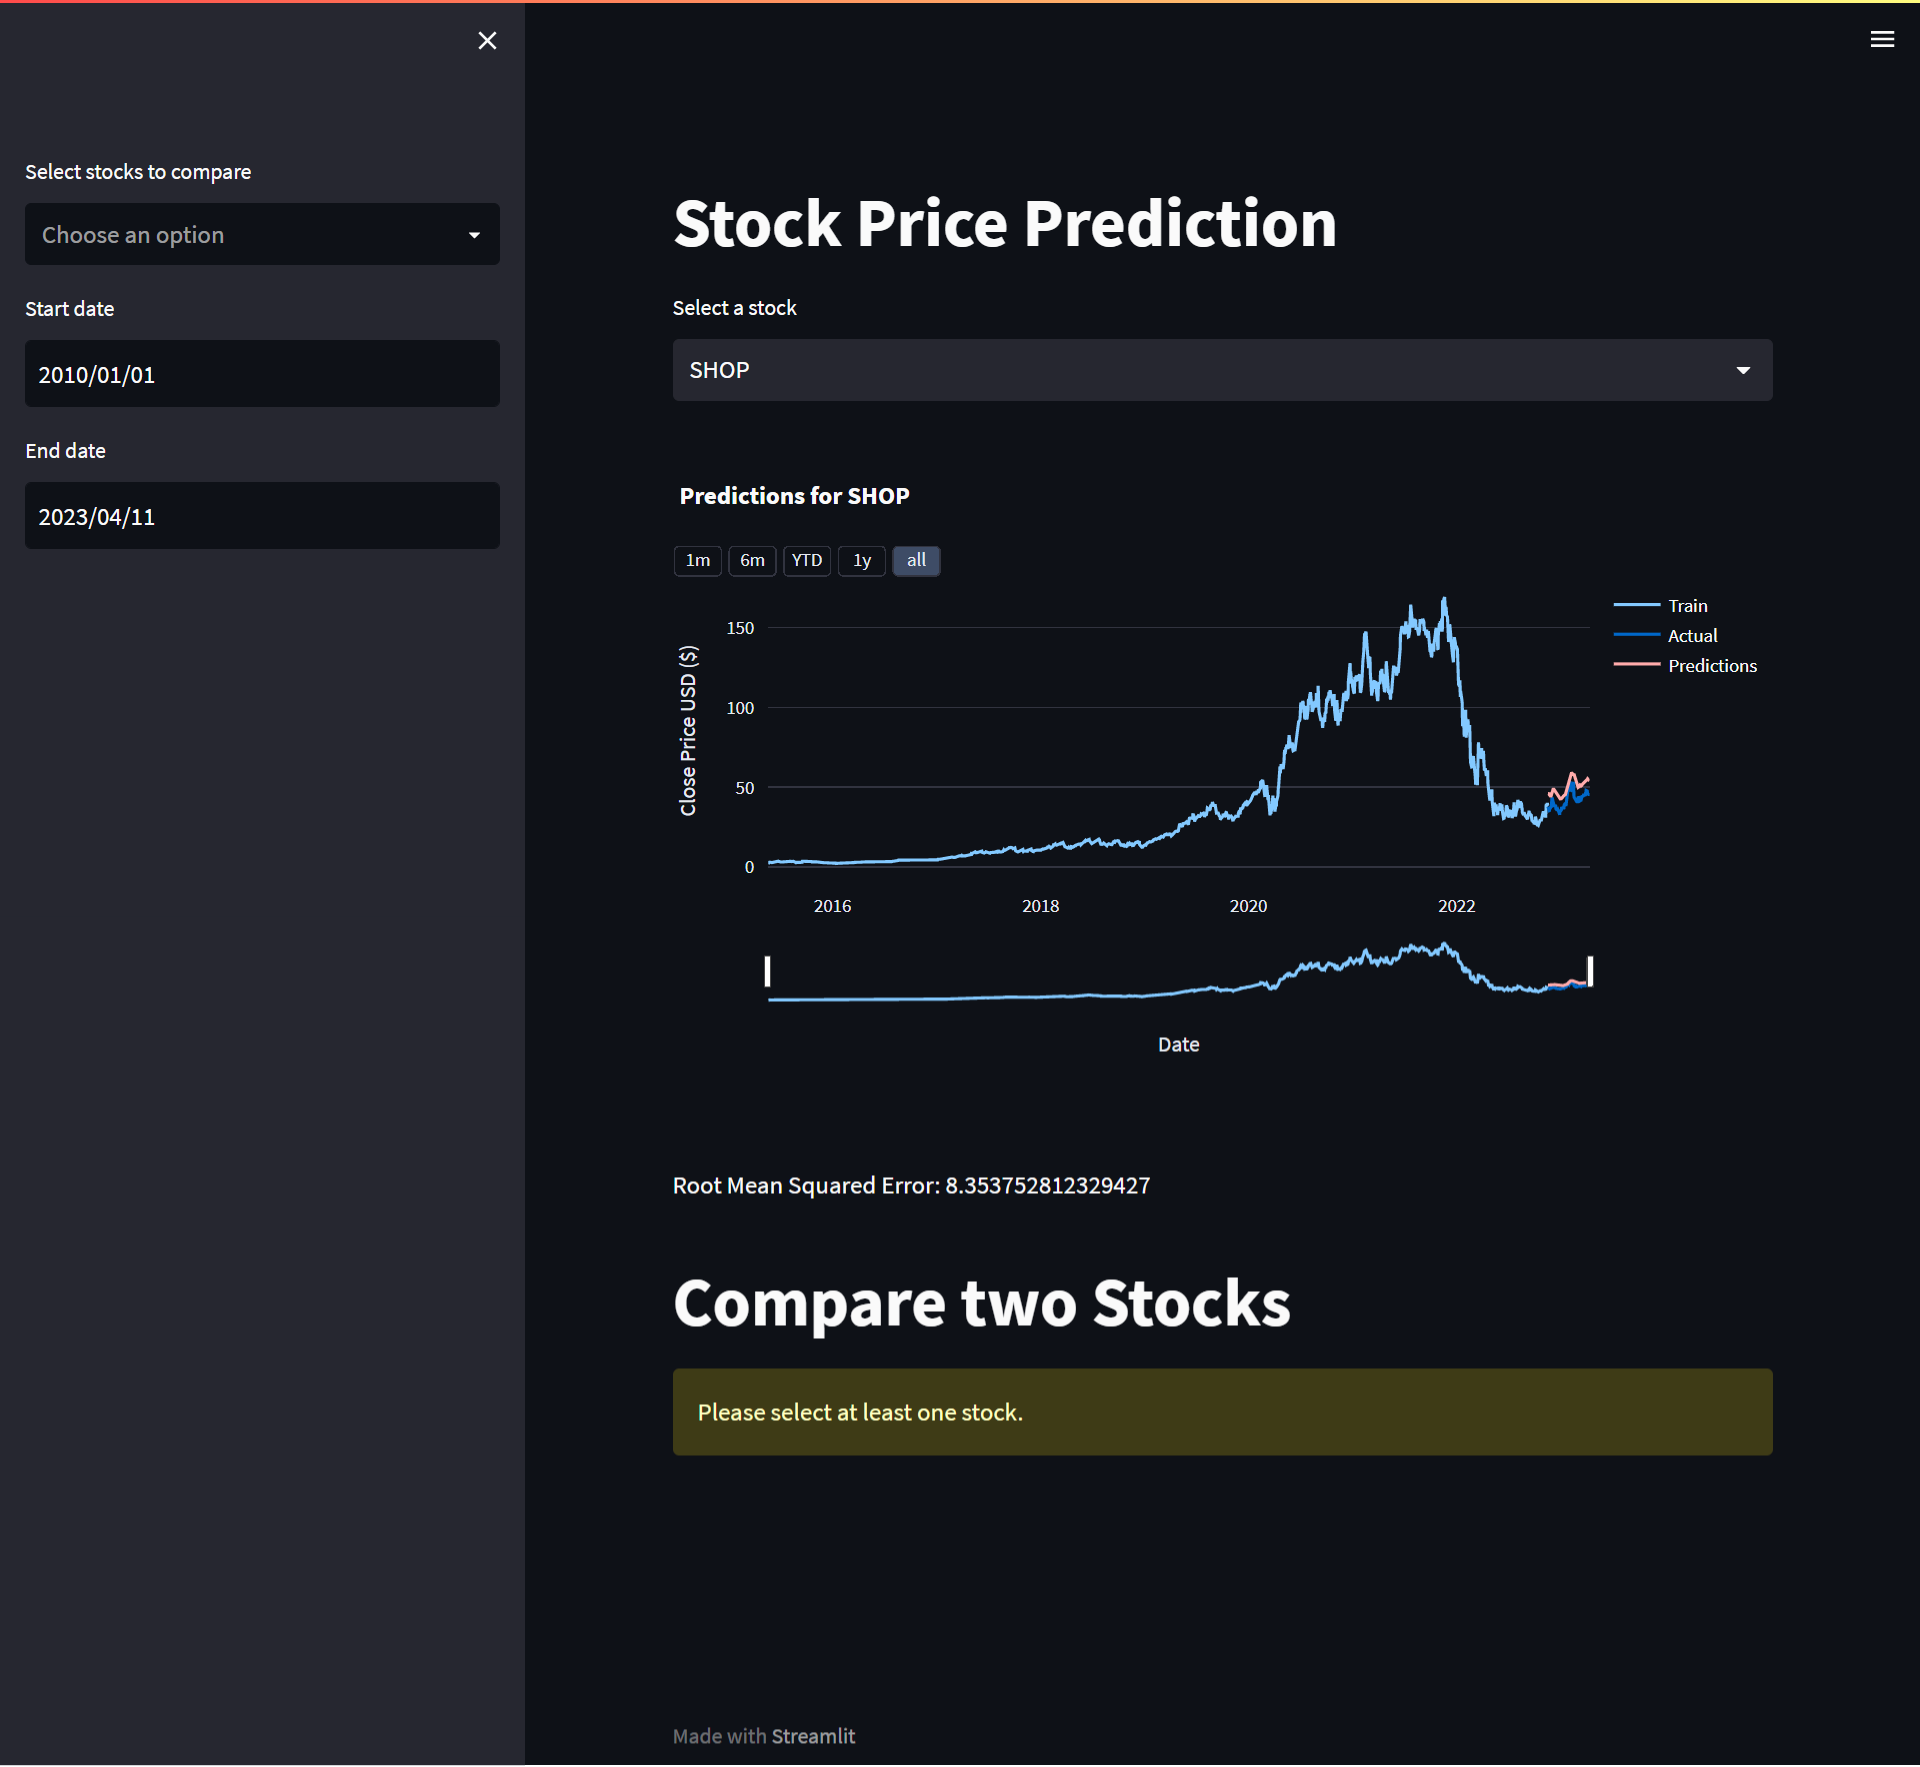This screenshot has width=1920, height=1767.
Task: Click the dropdown arrow on the stock selector
Action: pyautogui.click(x=1744, y=370)
